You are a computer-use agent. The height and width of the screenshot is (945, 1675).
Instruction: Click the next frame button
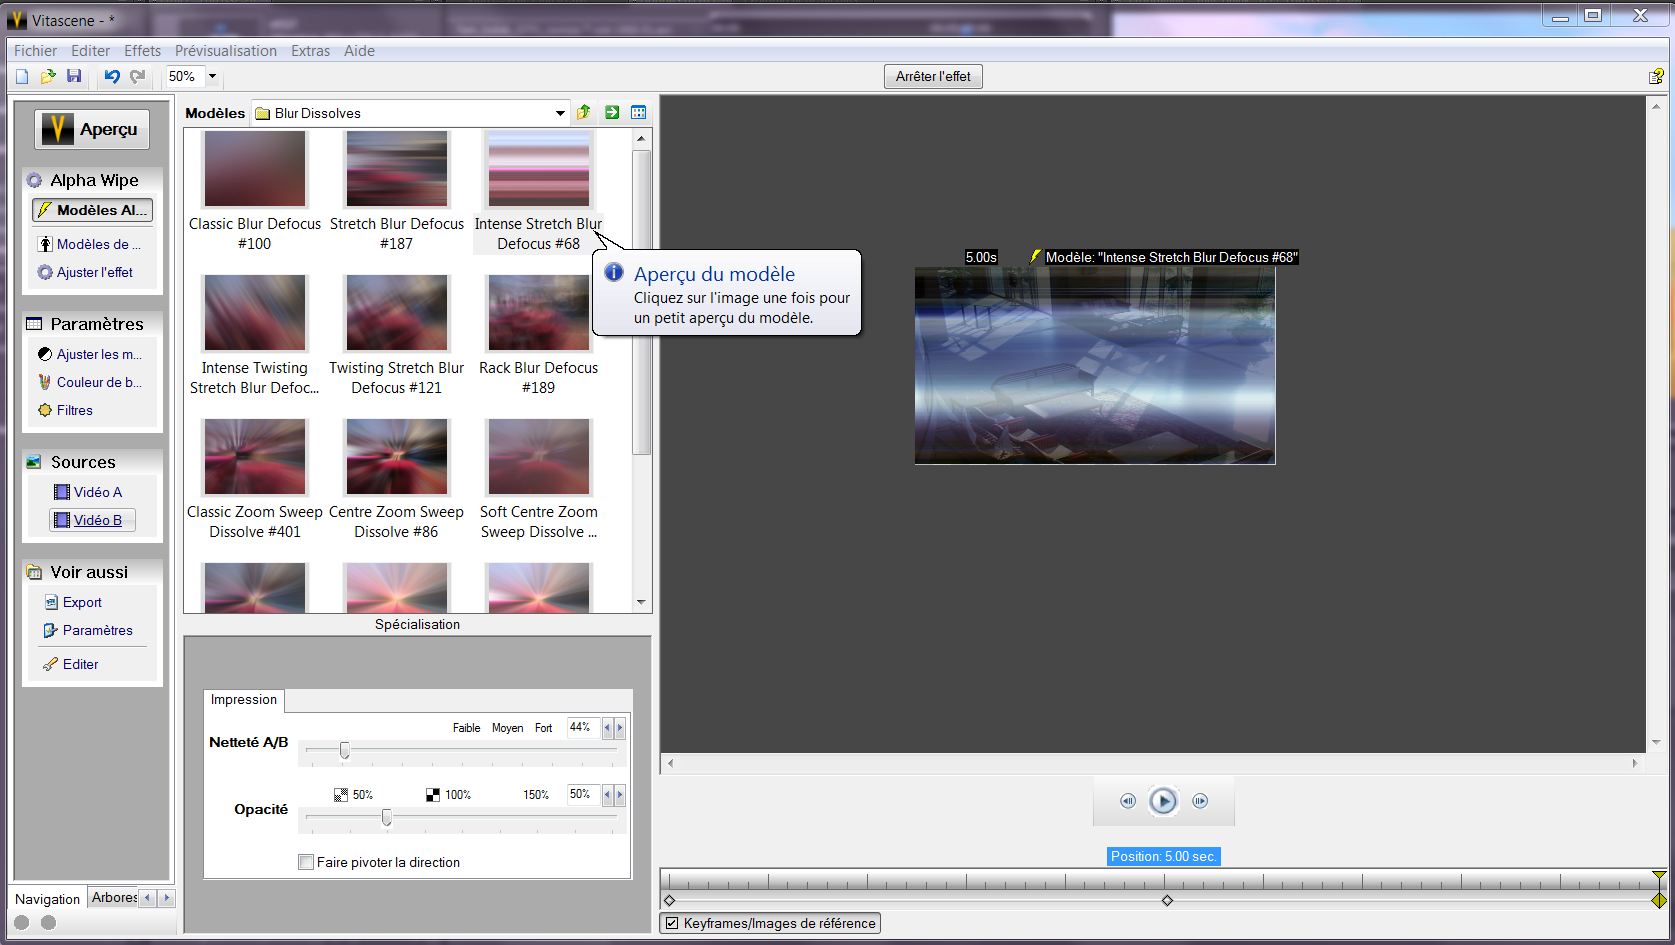pos(1200,801)
